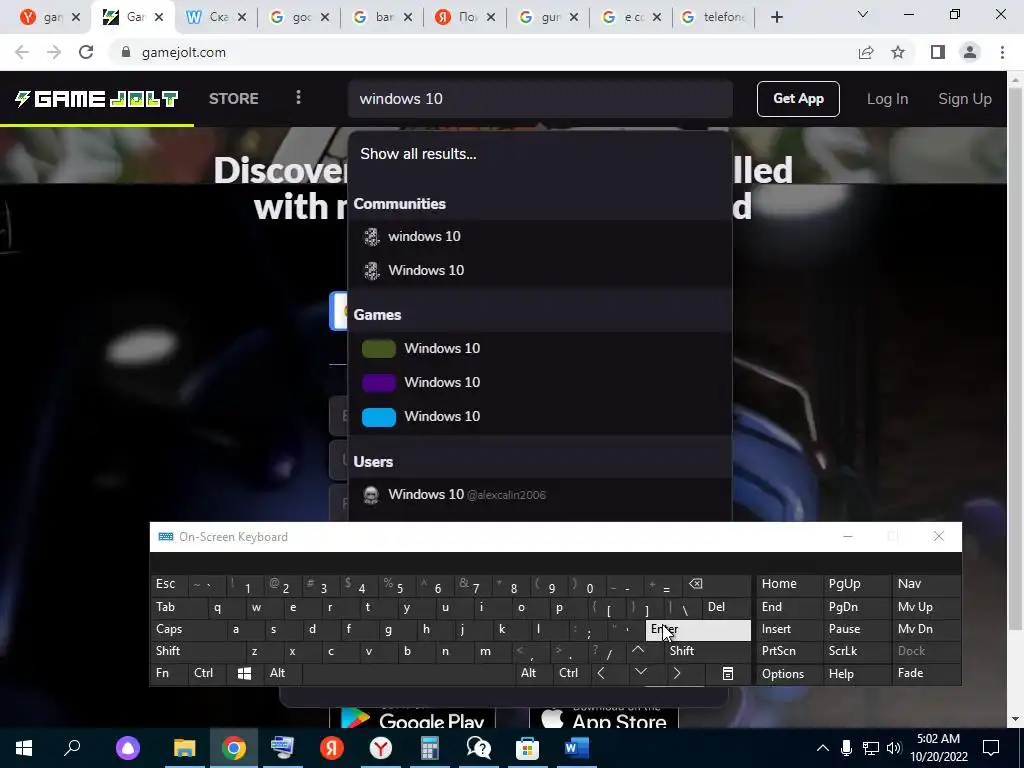The height and width of the screenshot is (768, 1024).
Task: Click the Windows key on the on-screen keyboard
Action: [x=244, y=673]
